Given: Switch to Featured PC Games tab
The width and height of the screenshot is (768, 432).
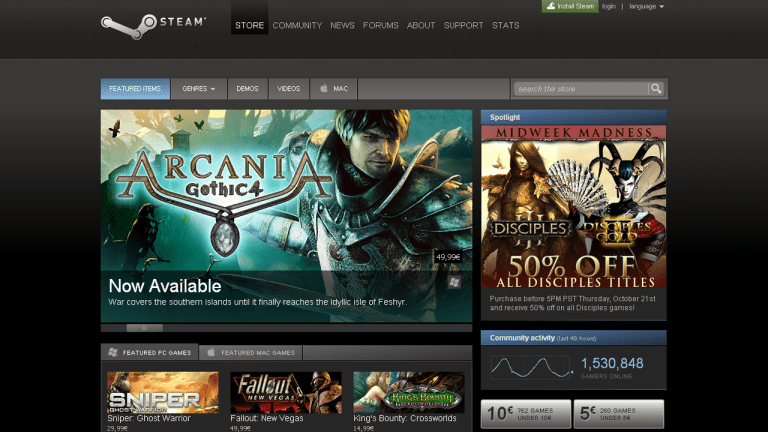Looking at the screenshot, I should (x=149, y=352).
